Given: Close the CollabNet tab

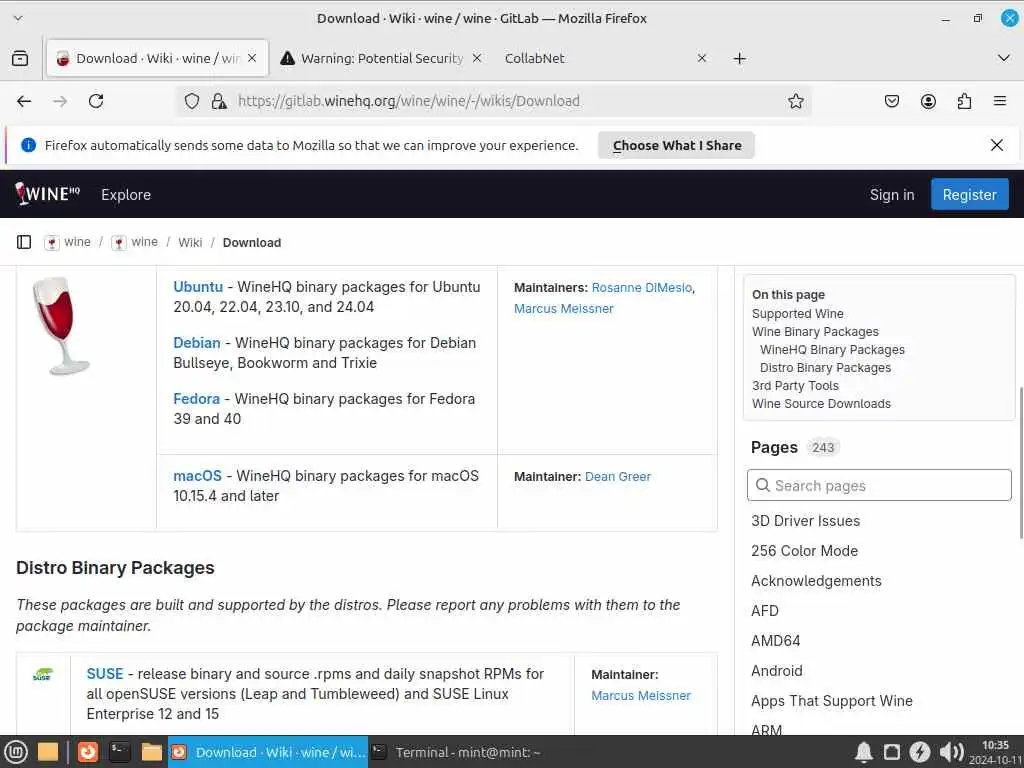Looking at the screenshot, I should point(702,58).
